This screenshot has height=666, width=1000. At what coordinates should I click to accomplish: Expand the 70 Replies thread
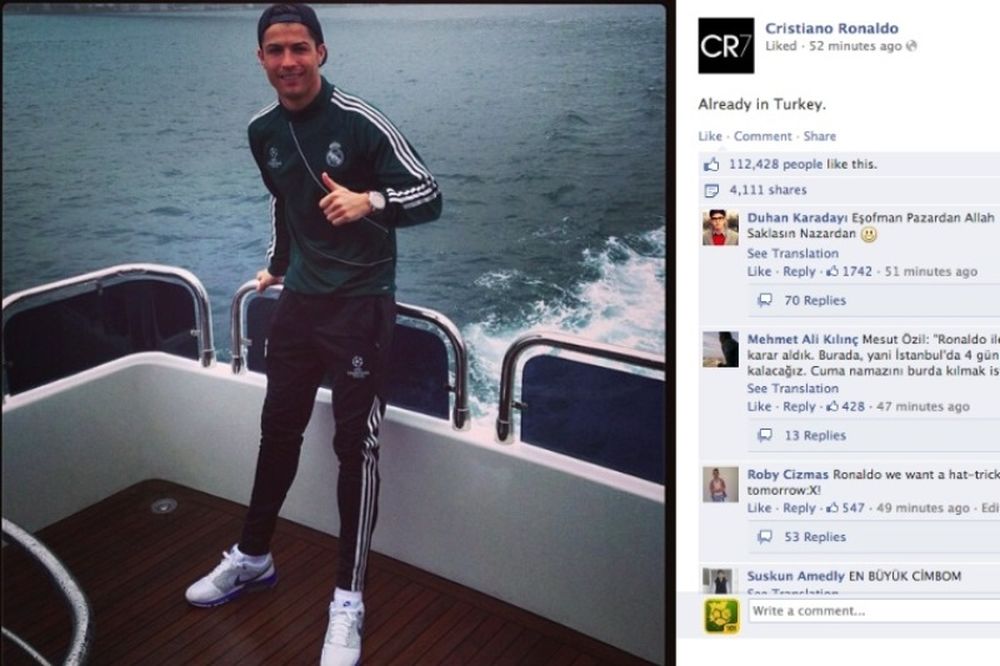point(815,300)
